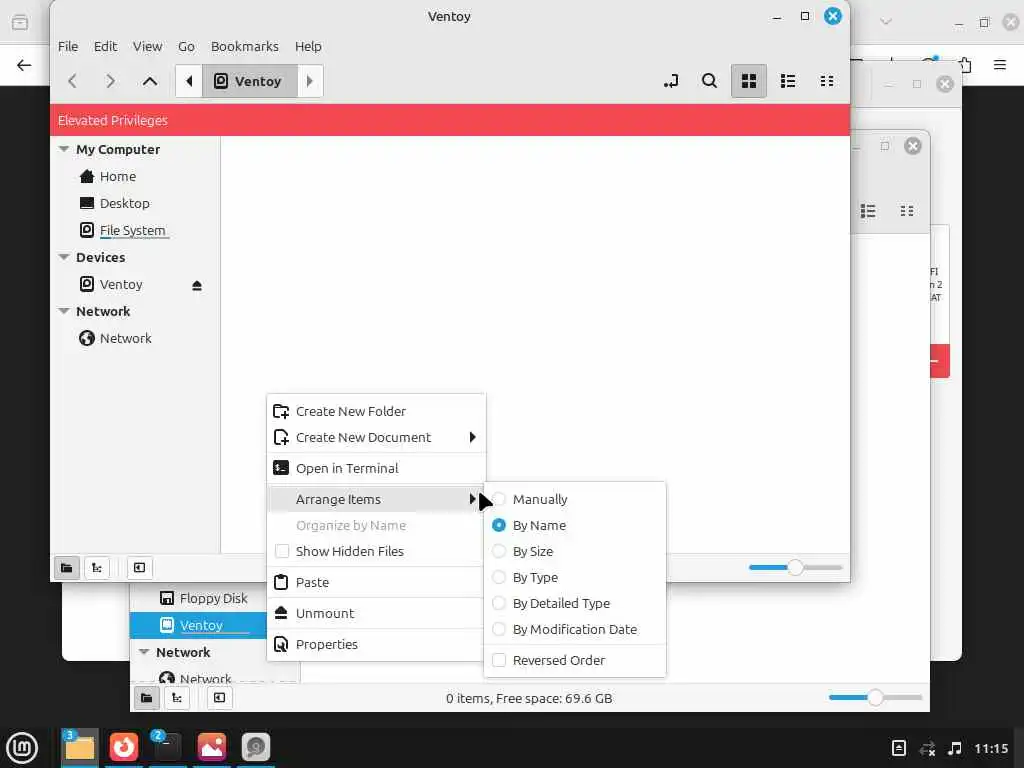Go up to the parent folder

click(x=150, y=81)
